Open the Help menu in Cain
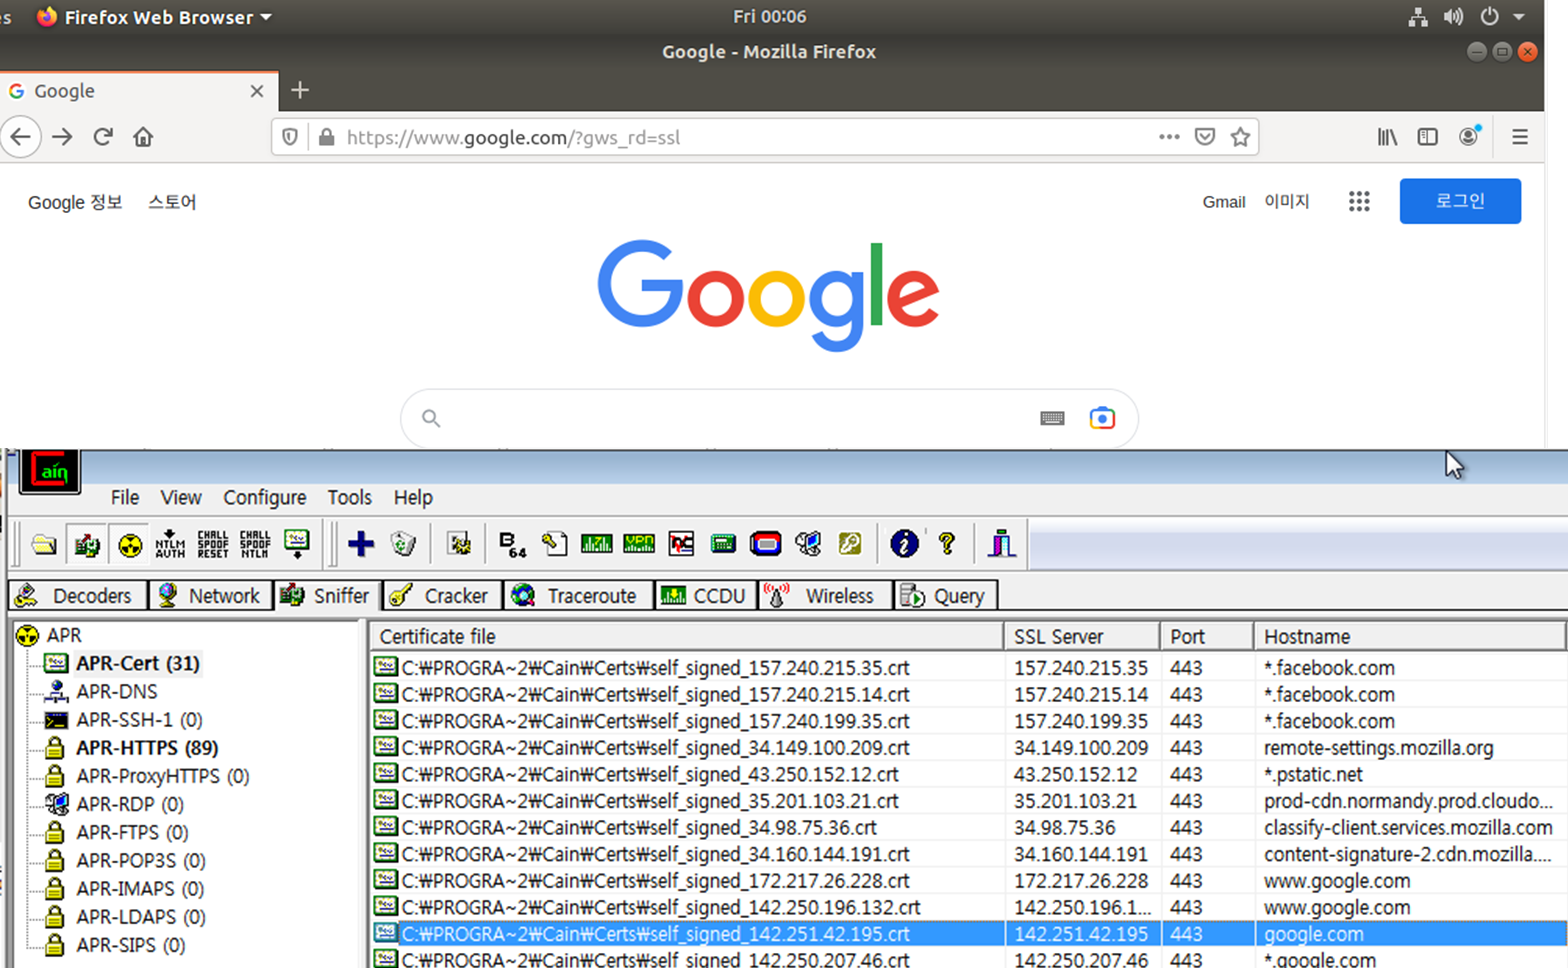This screenshot has height=968, width=1568. tap(413, 497)
